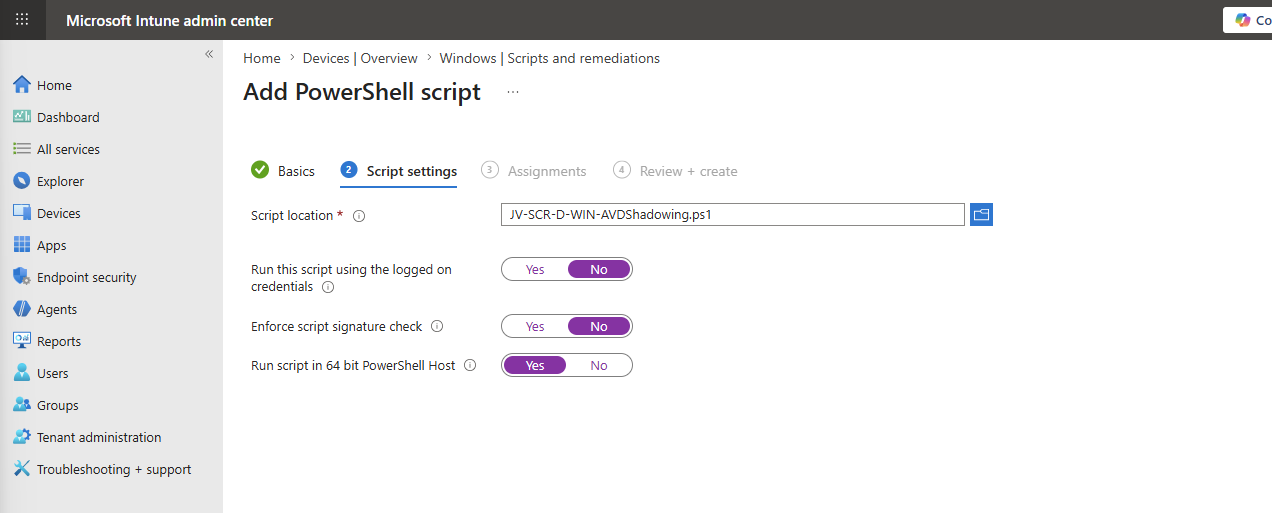Image resolution: width=1272 pixels, height=513 pixels.
Task: Set 64 bit PowerShell Host to No
Action: click(599, 365)
